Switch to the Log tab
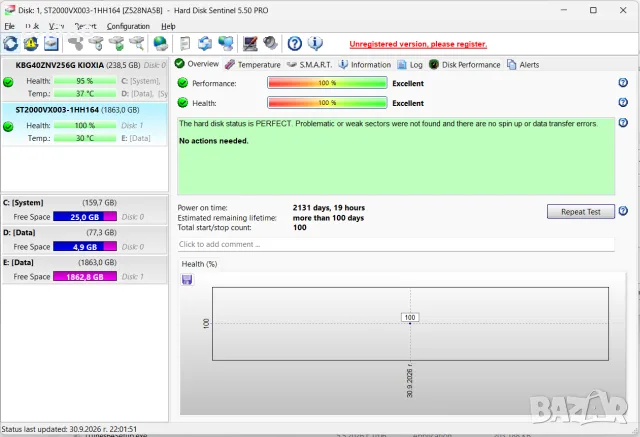640x437 pixels. point(410,64)
